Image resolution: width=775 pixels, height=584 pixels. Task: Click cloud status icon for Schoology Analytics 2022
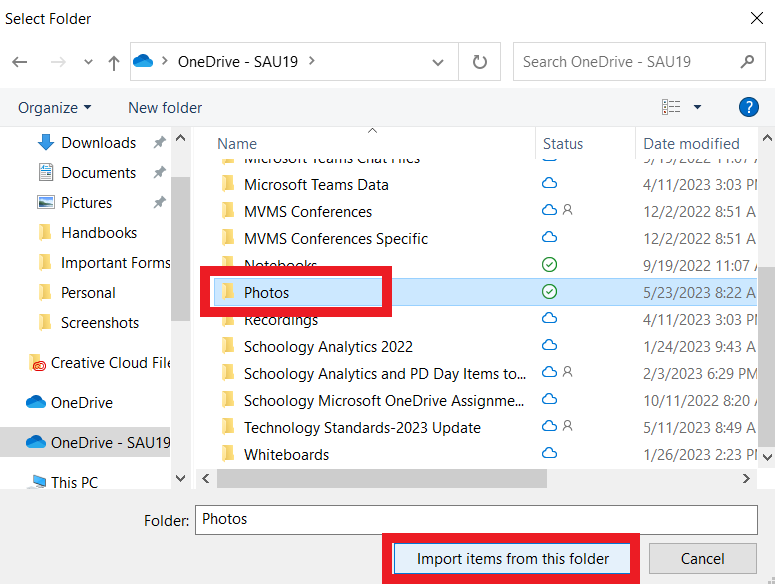tap(549, 345)
